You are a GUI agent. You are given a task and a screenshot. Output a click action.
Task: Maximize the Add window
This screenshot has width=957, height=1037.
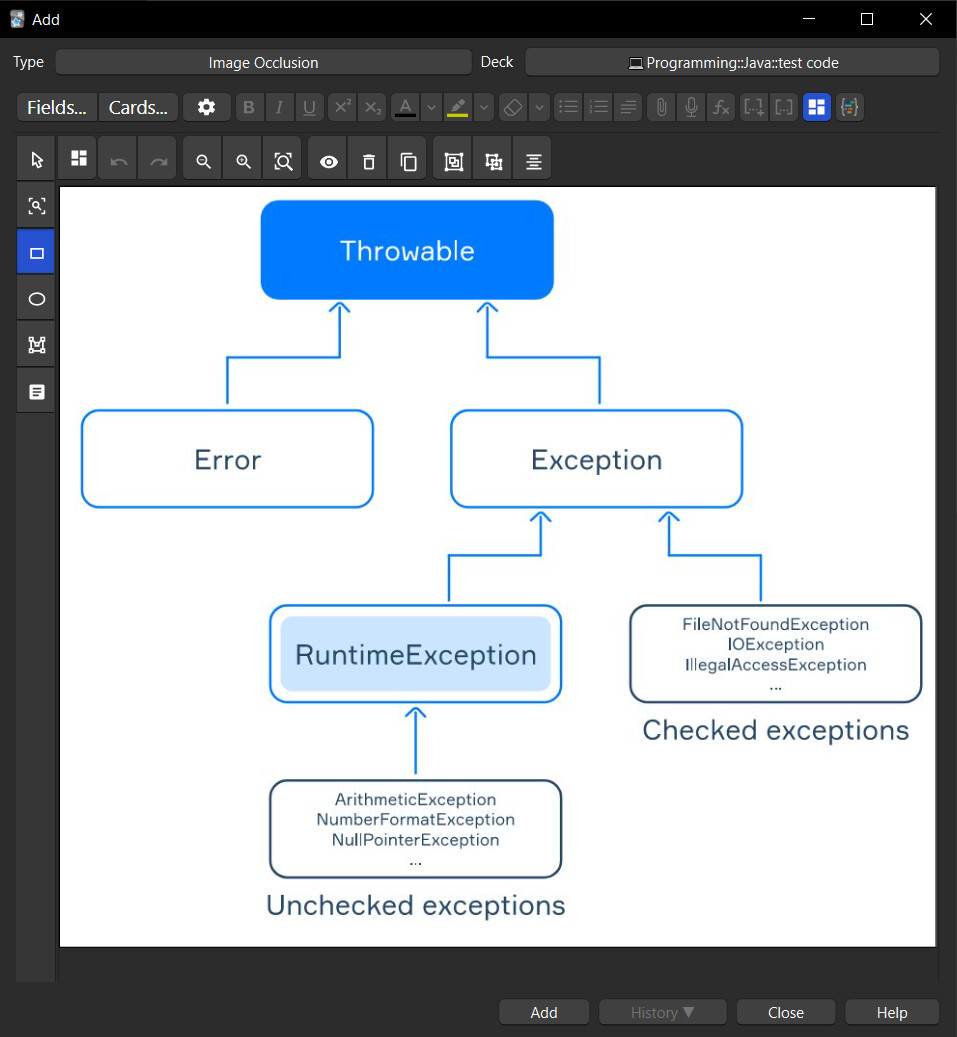coord(866,19)
